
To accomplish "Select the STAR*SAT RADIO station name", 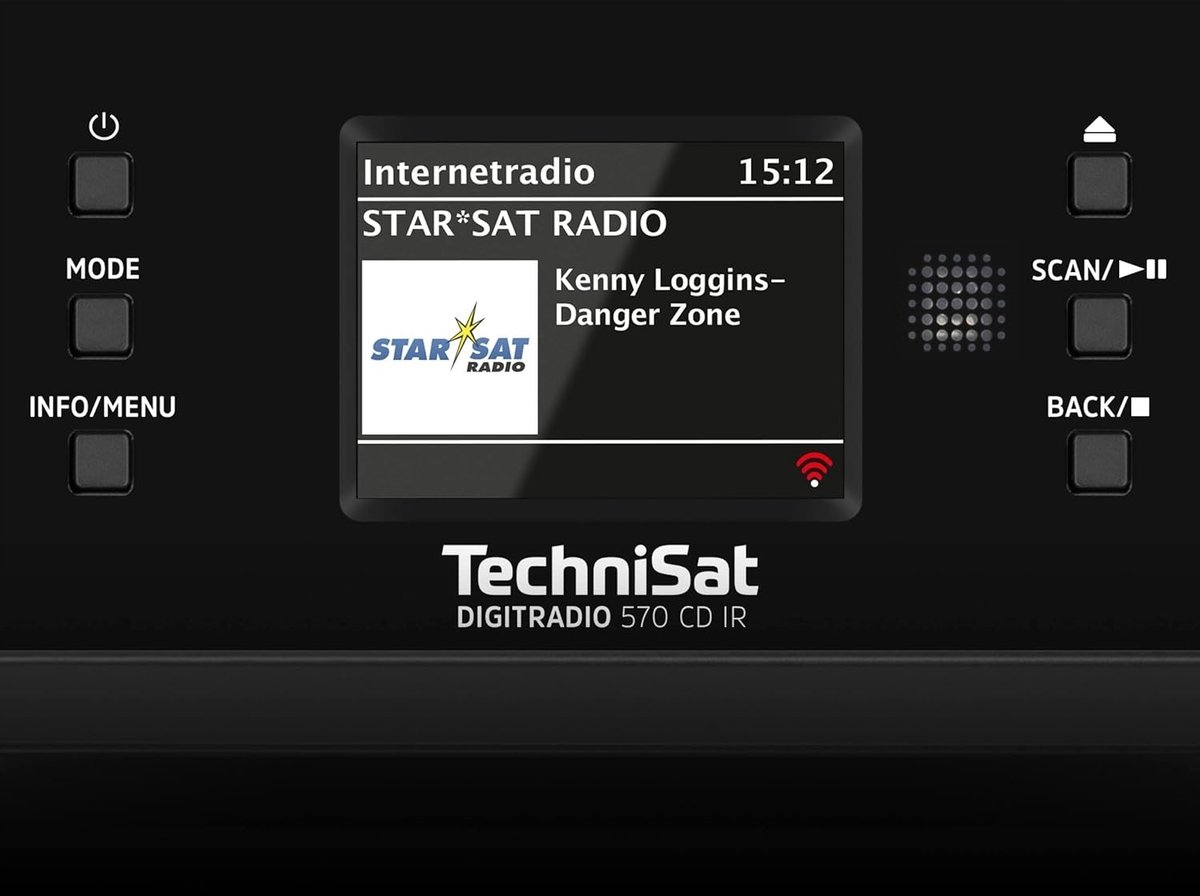I will [514, 223].
